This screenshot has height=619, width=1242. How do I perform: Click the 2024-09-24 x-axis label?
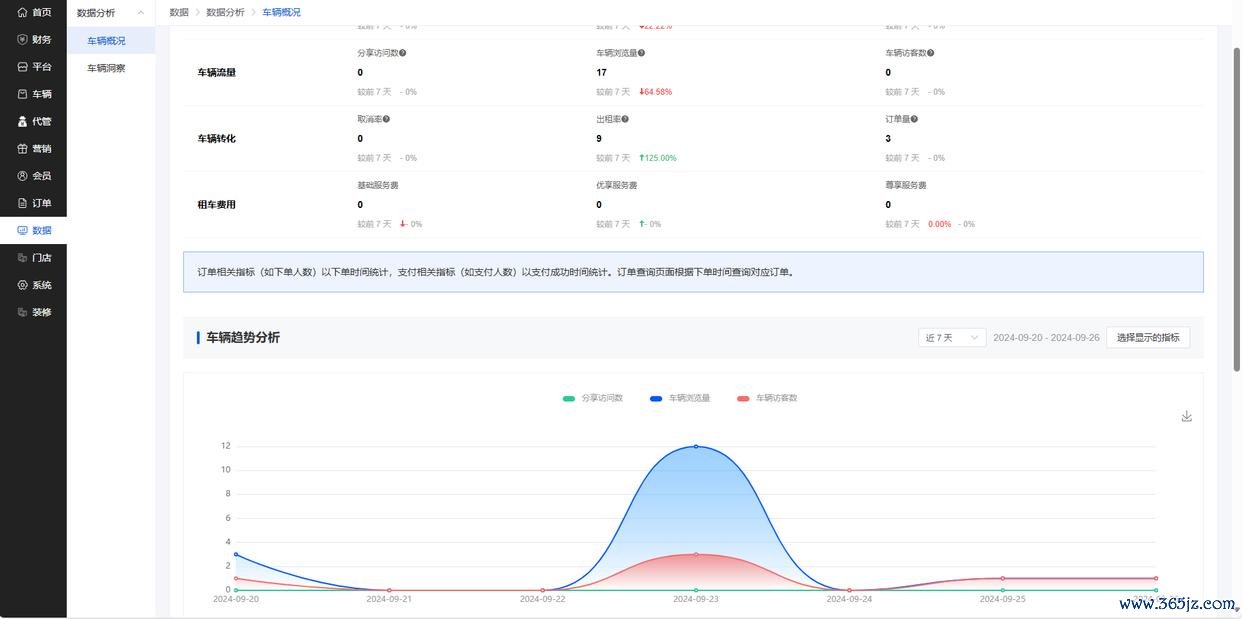pos(849,599)
